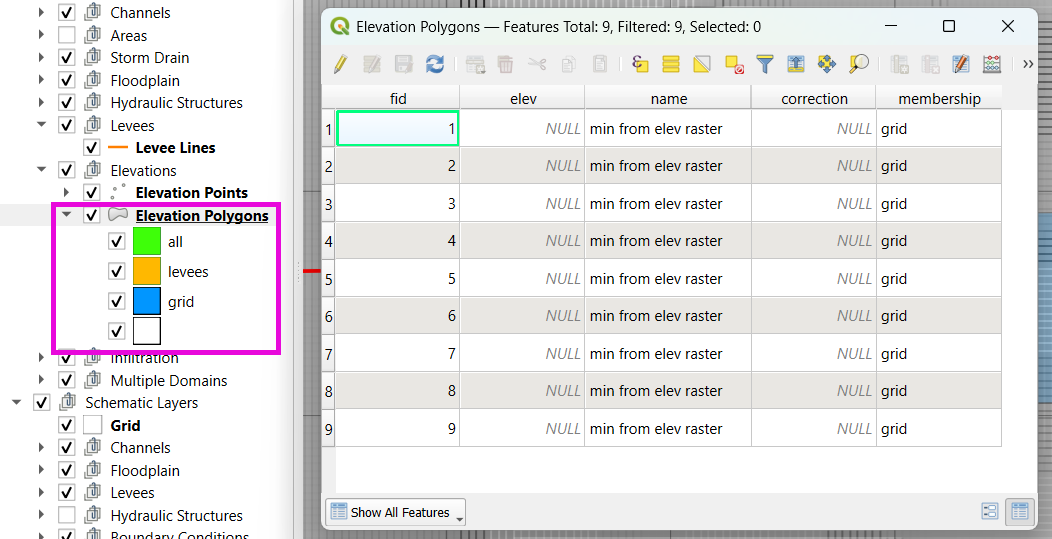Open select features by expression
This screenshot has height=539, width=1052.
pyautogui.click(x=640, y=64)
